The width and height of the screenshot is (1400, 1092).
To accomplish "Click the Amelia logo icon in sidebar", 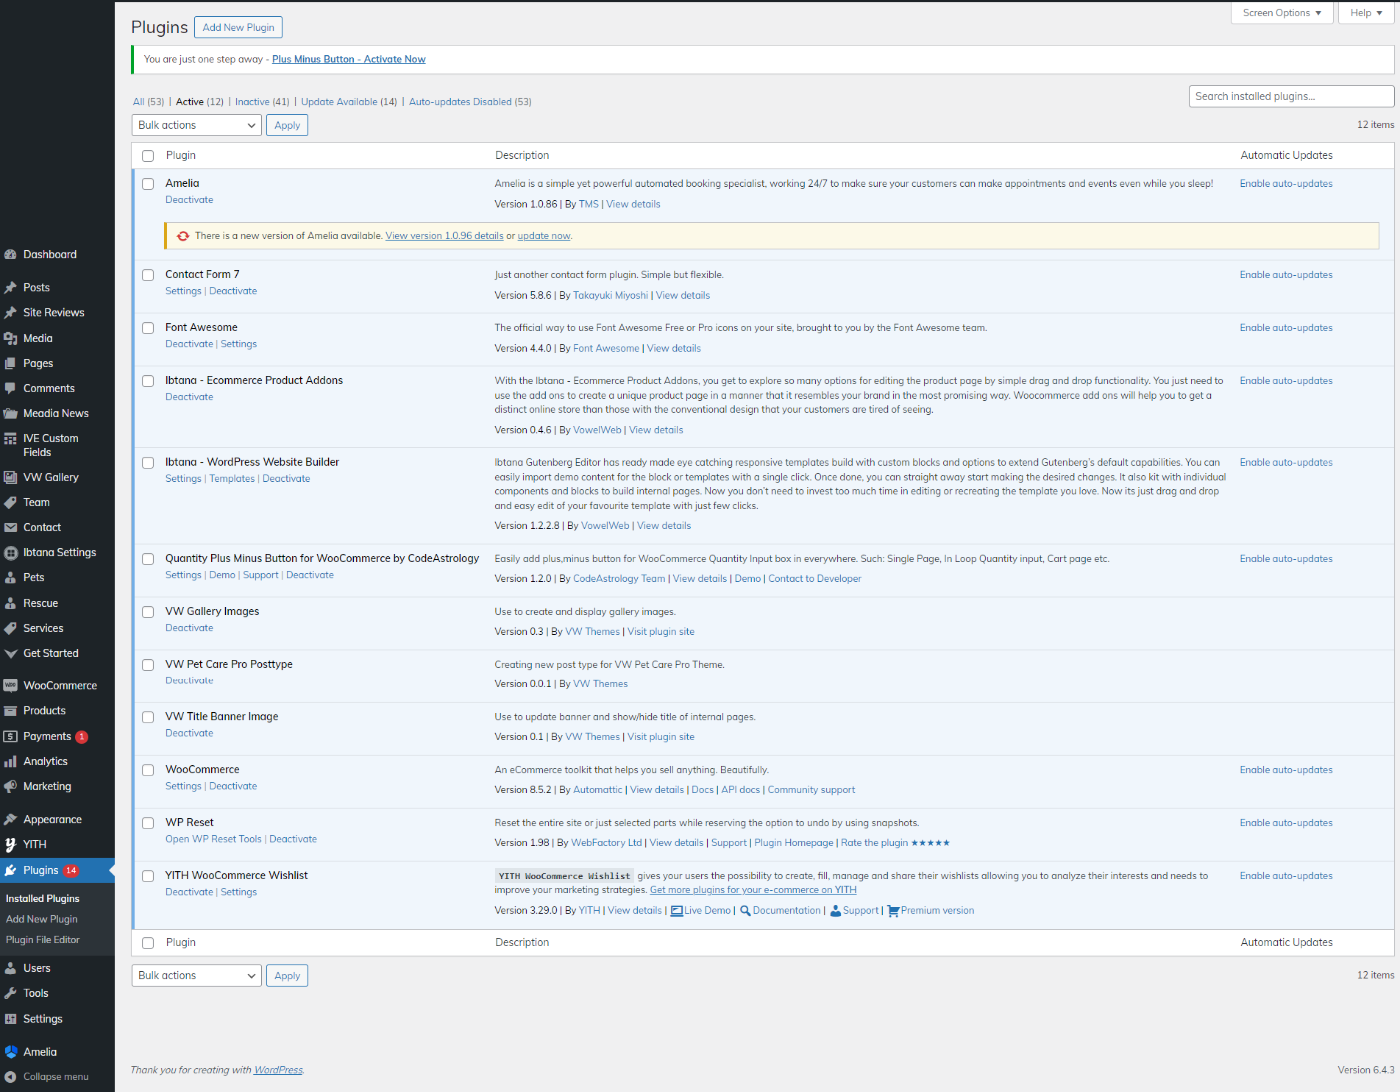I will point(11,1052).
